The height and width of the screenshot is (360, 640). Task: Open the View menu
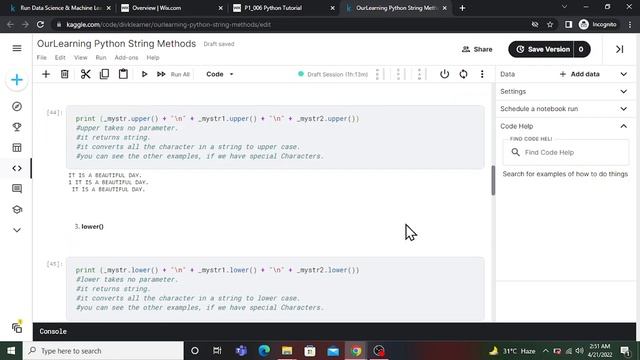coord(80,58)
